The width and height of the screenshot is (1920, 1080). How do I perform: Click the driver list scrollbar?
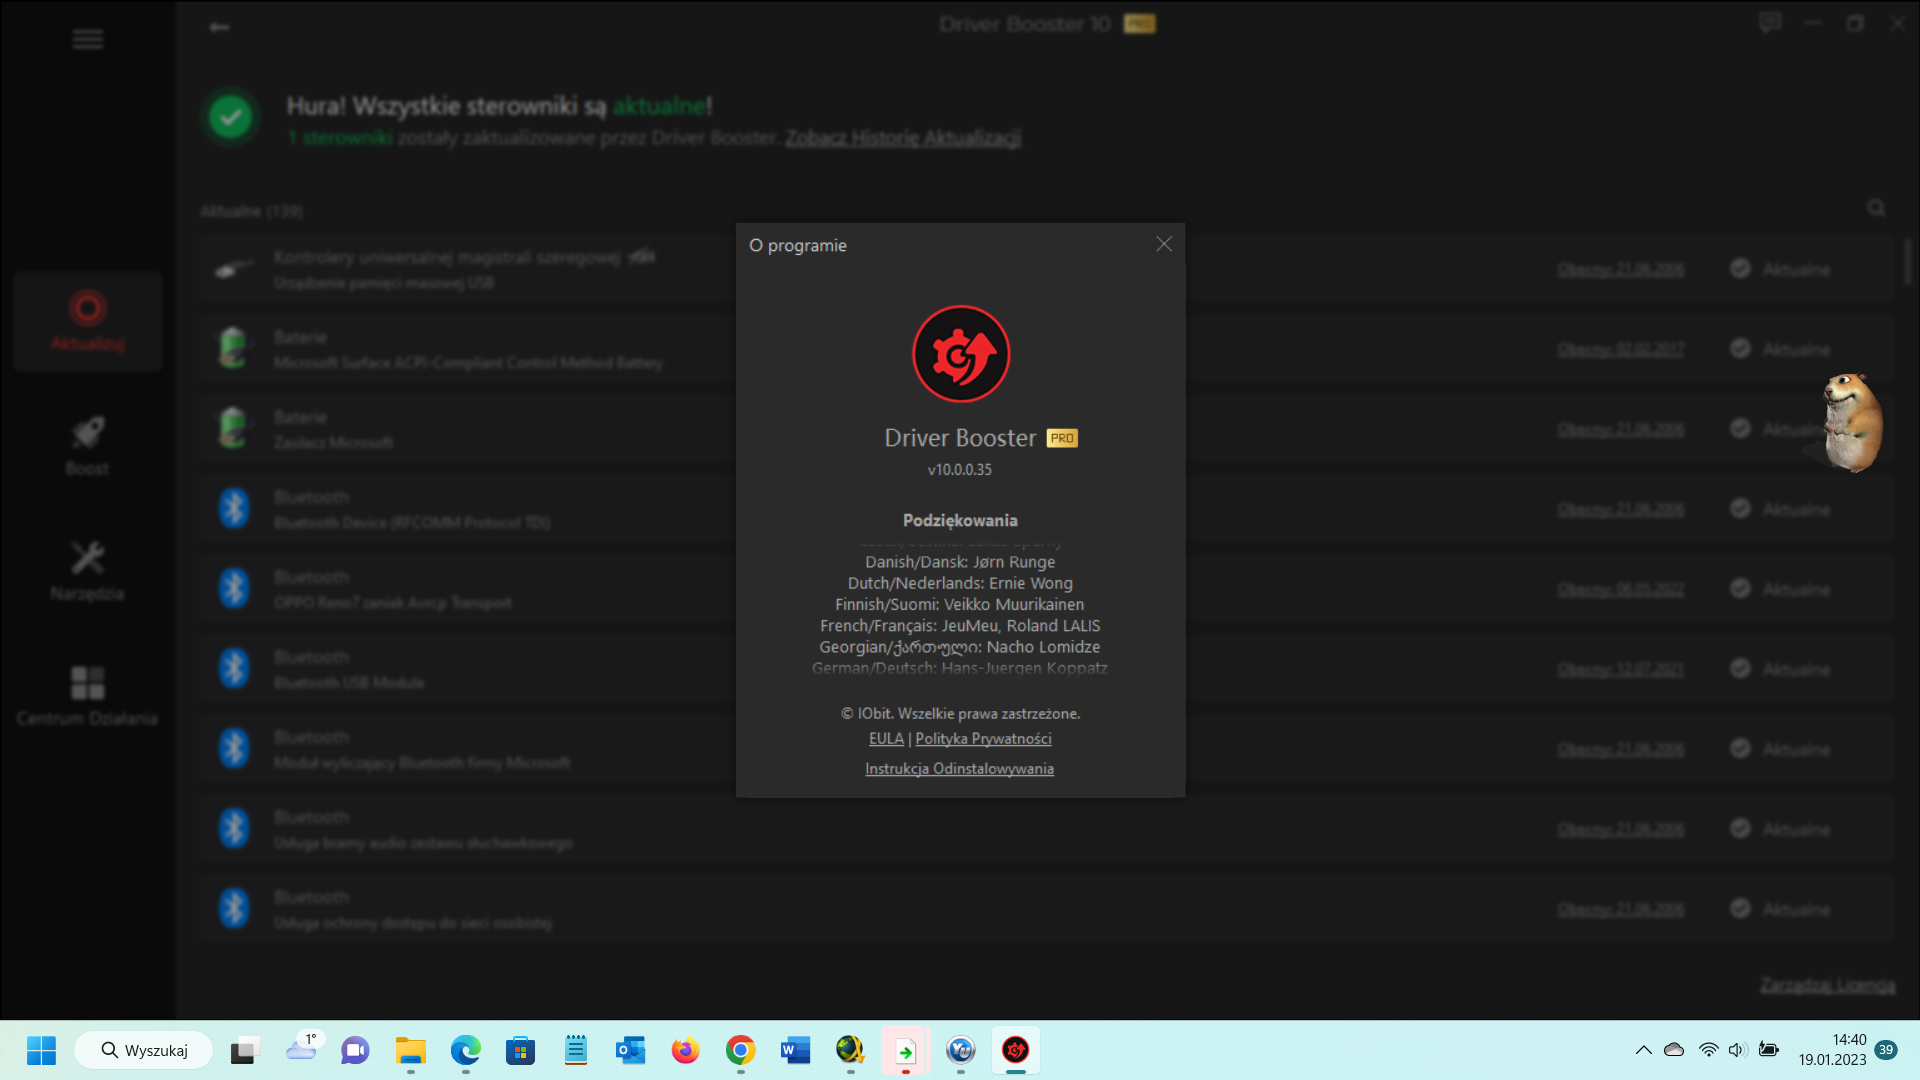click(1907, 262)
